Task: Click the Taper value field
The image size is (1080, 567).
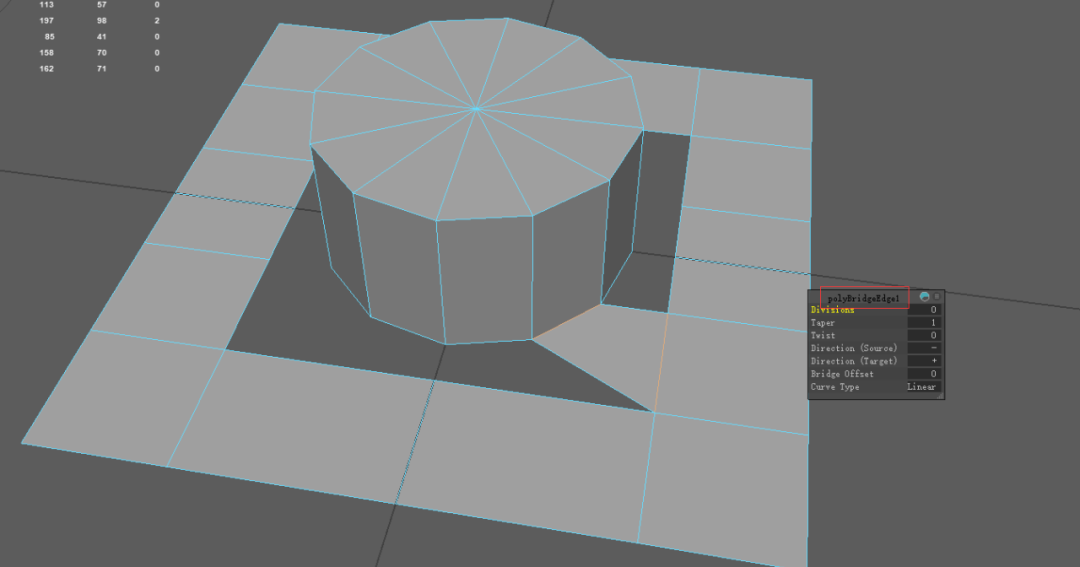Action: point(924,322)
